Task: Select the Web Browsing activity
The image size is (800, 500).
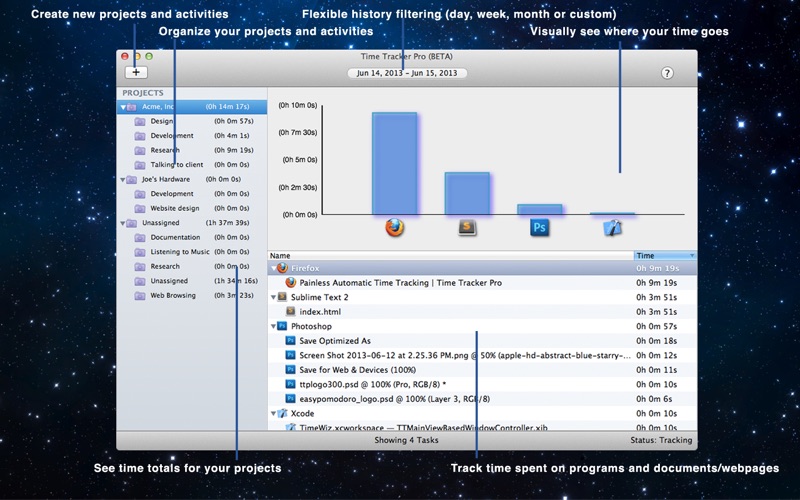Action: coord(192,296)
